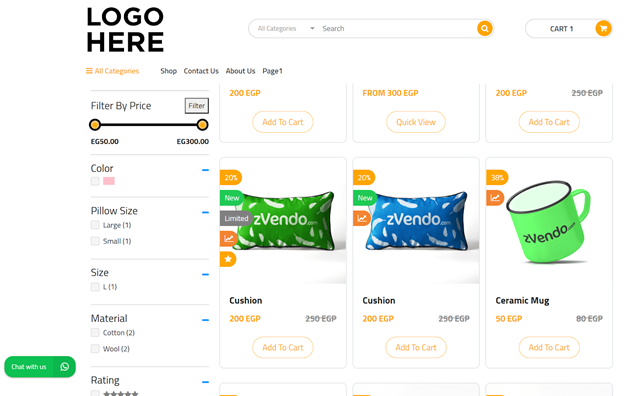Tick the Large pillow size checkbox
The width and height of the screenshot is (624, 396).
click(x=95, y=225)
